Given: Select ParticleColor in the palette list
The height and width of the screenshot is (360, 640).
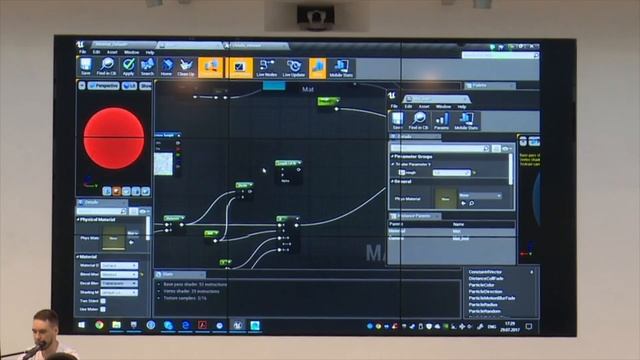Looking at the screenshot, I should coord(482,285).
